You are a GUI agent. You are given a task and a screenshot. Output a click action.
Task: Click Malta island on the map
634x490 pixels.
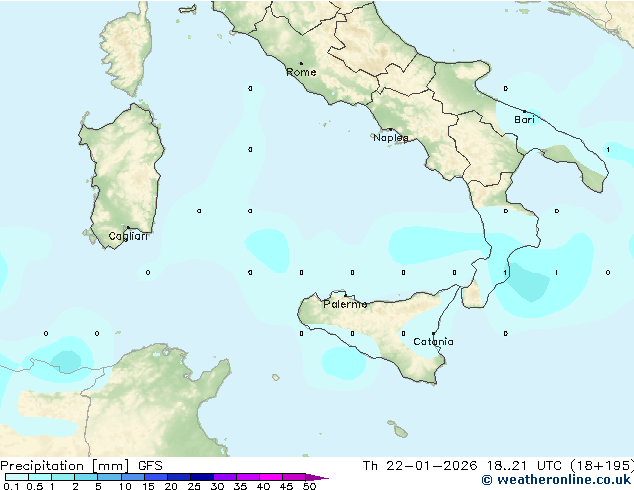401,432
